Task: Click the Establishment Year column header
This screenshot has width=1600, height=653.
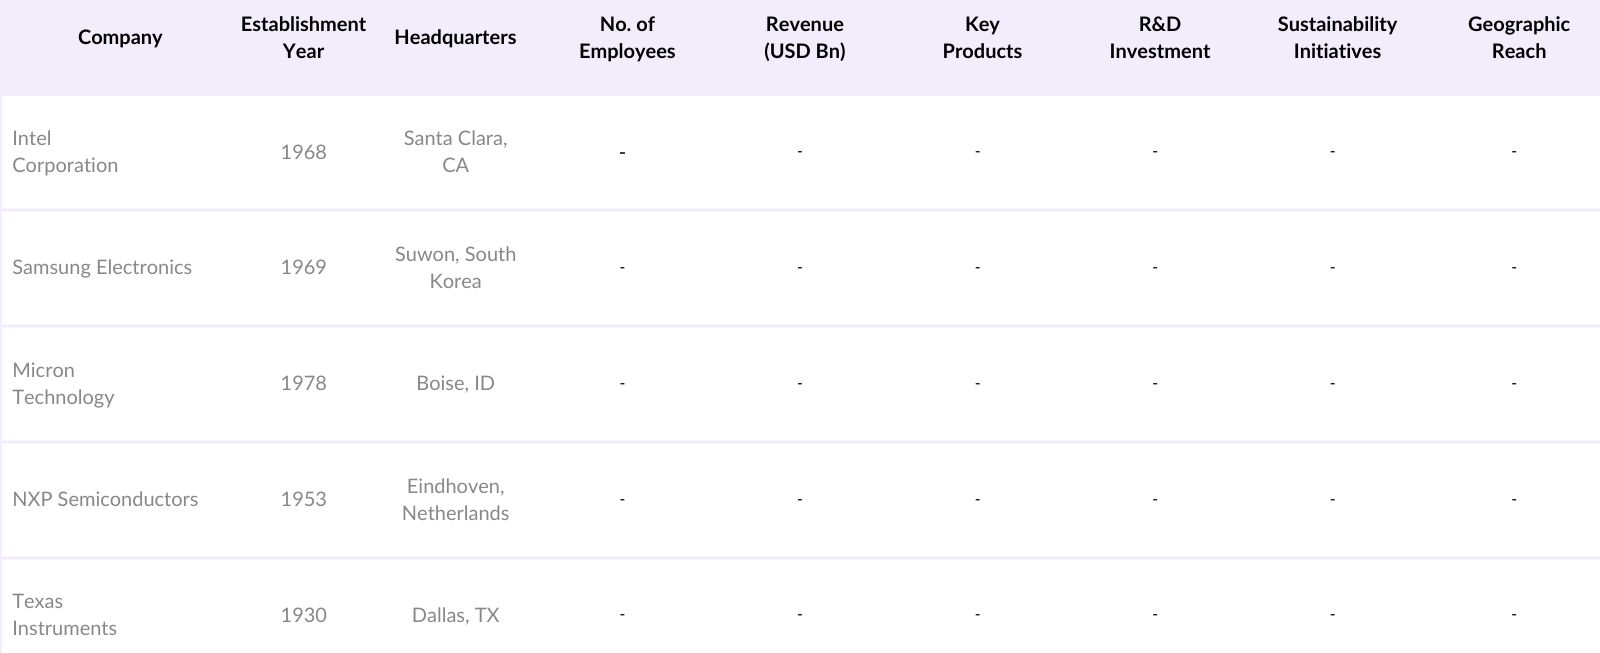Action: 303,38
